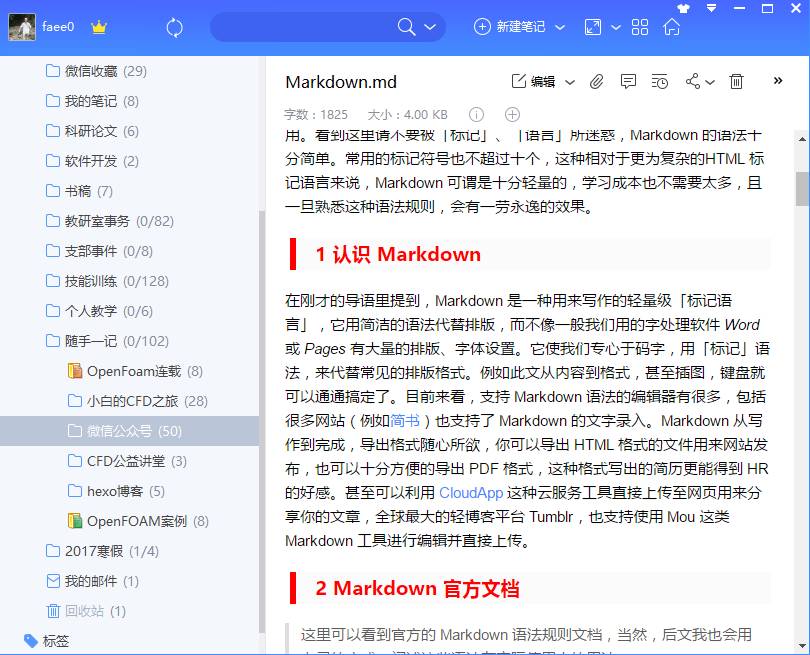Click the home icon in header

[672, 27]
